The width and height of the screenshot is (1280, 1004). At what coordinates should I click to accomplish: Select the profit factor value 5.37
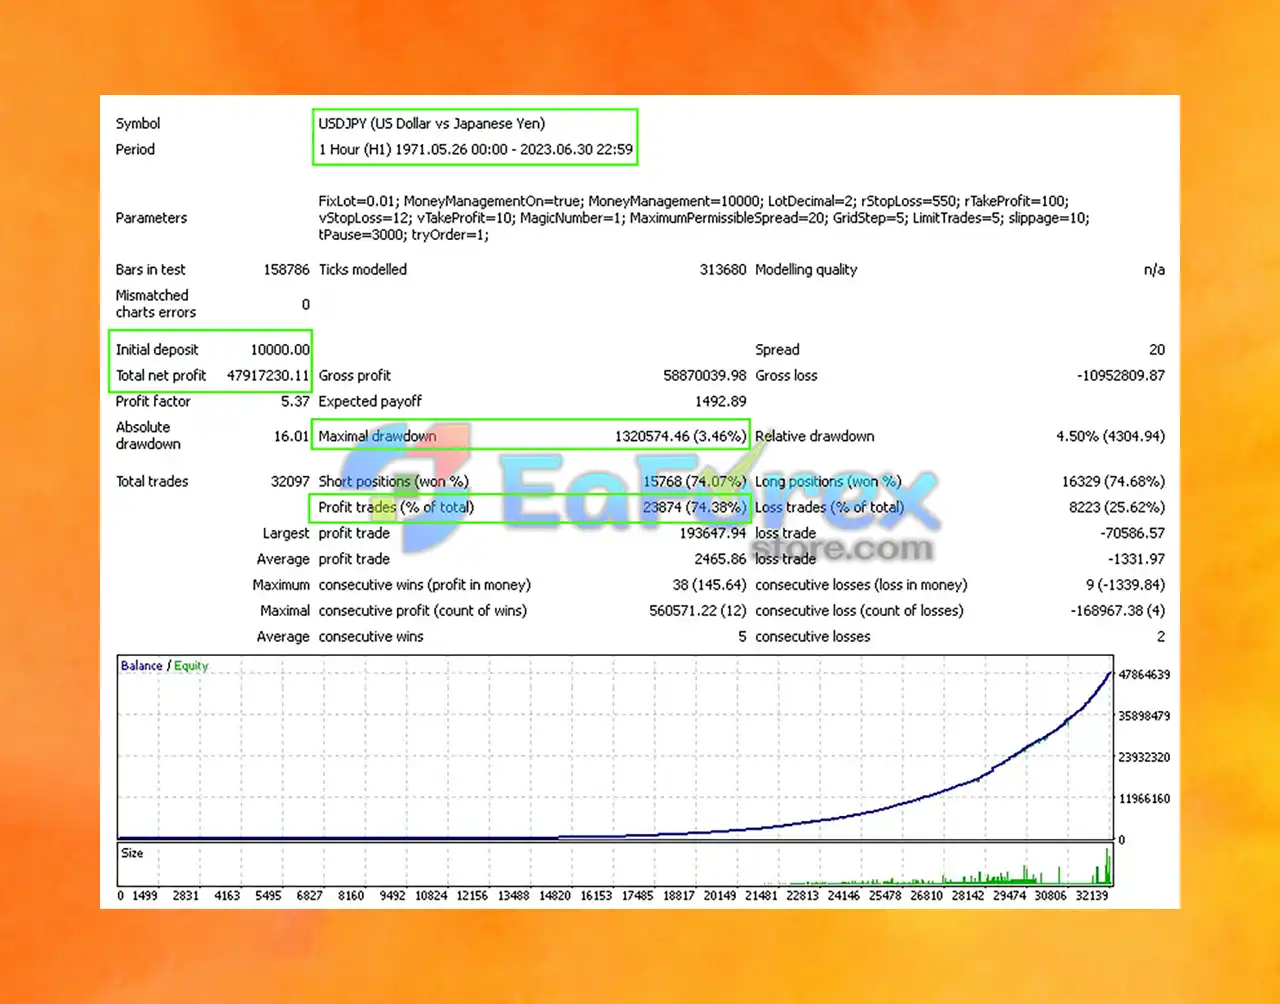click(x=295, y=402)
